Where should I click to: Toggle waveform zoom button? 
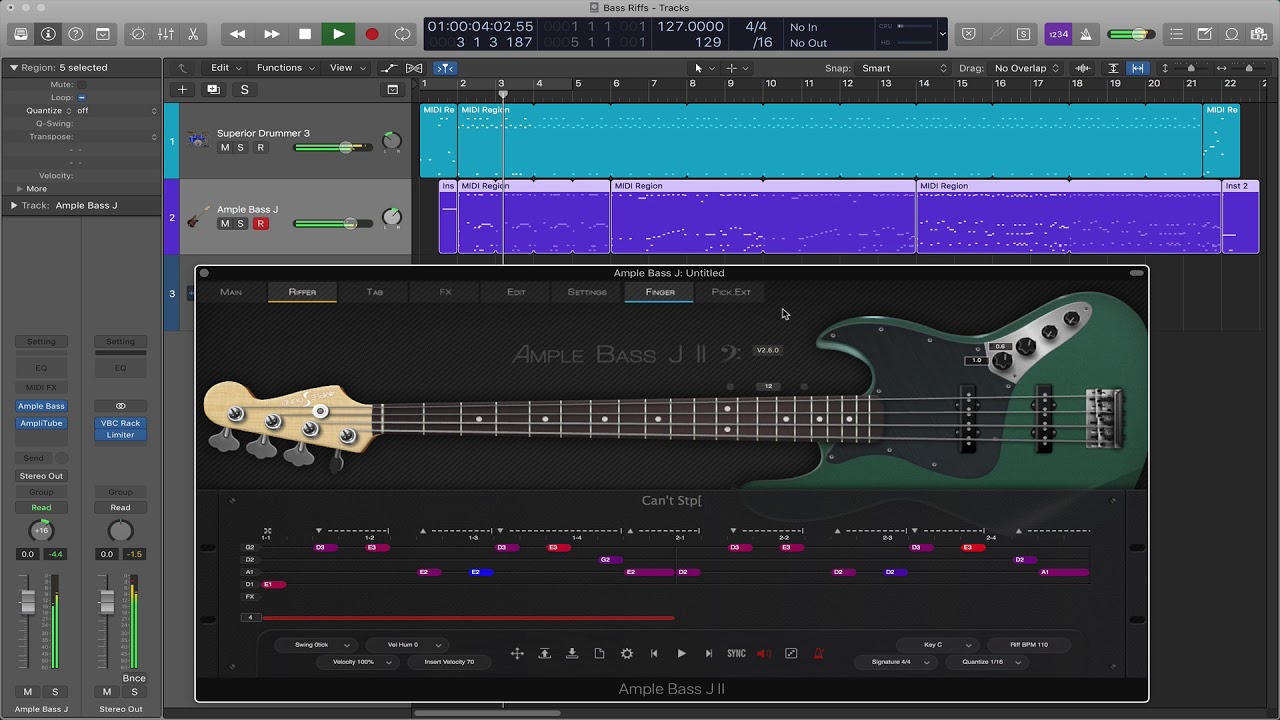click(1082, 68)
